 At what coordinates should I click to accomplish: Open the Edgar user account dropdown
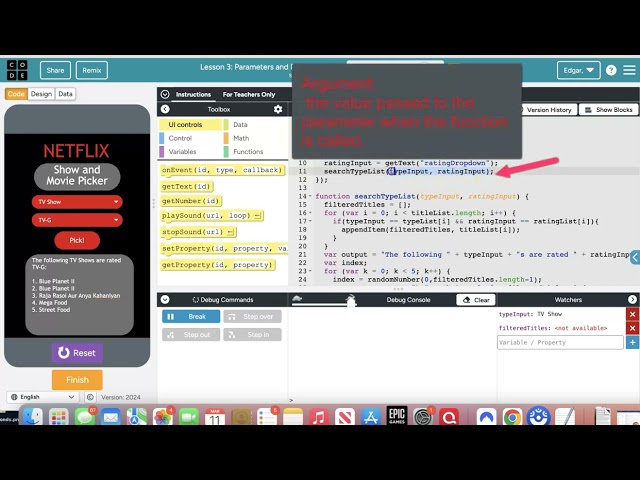coord(578,70)
